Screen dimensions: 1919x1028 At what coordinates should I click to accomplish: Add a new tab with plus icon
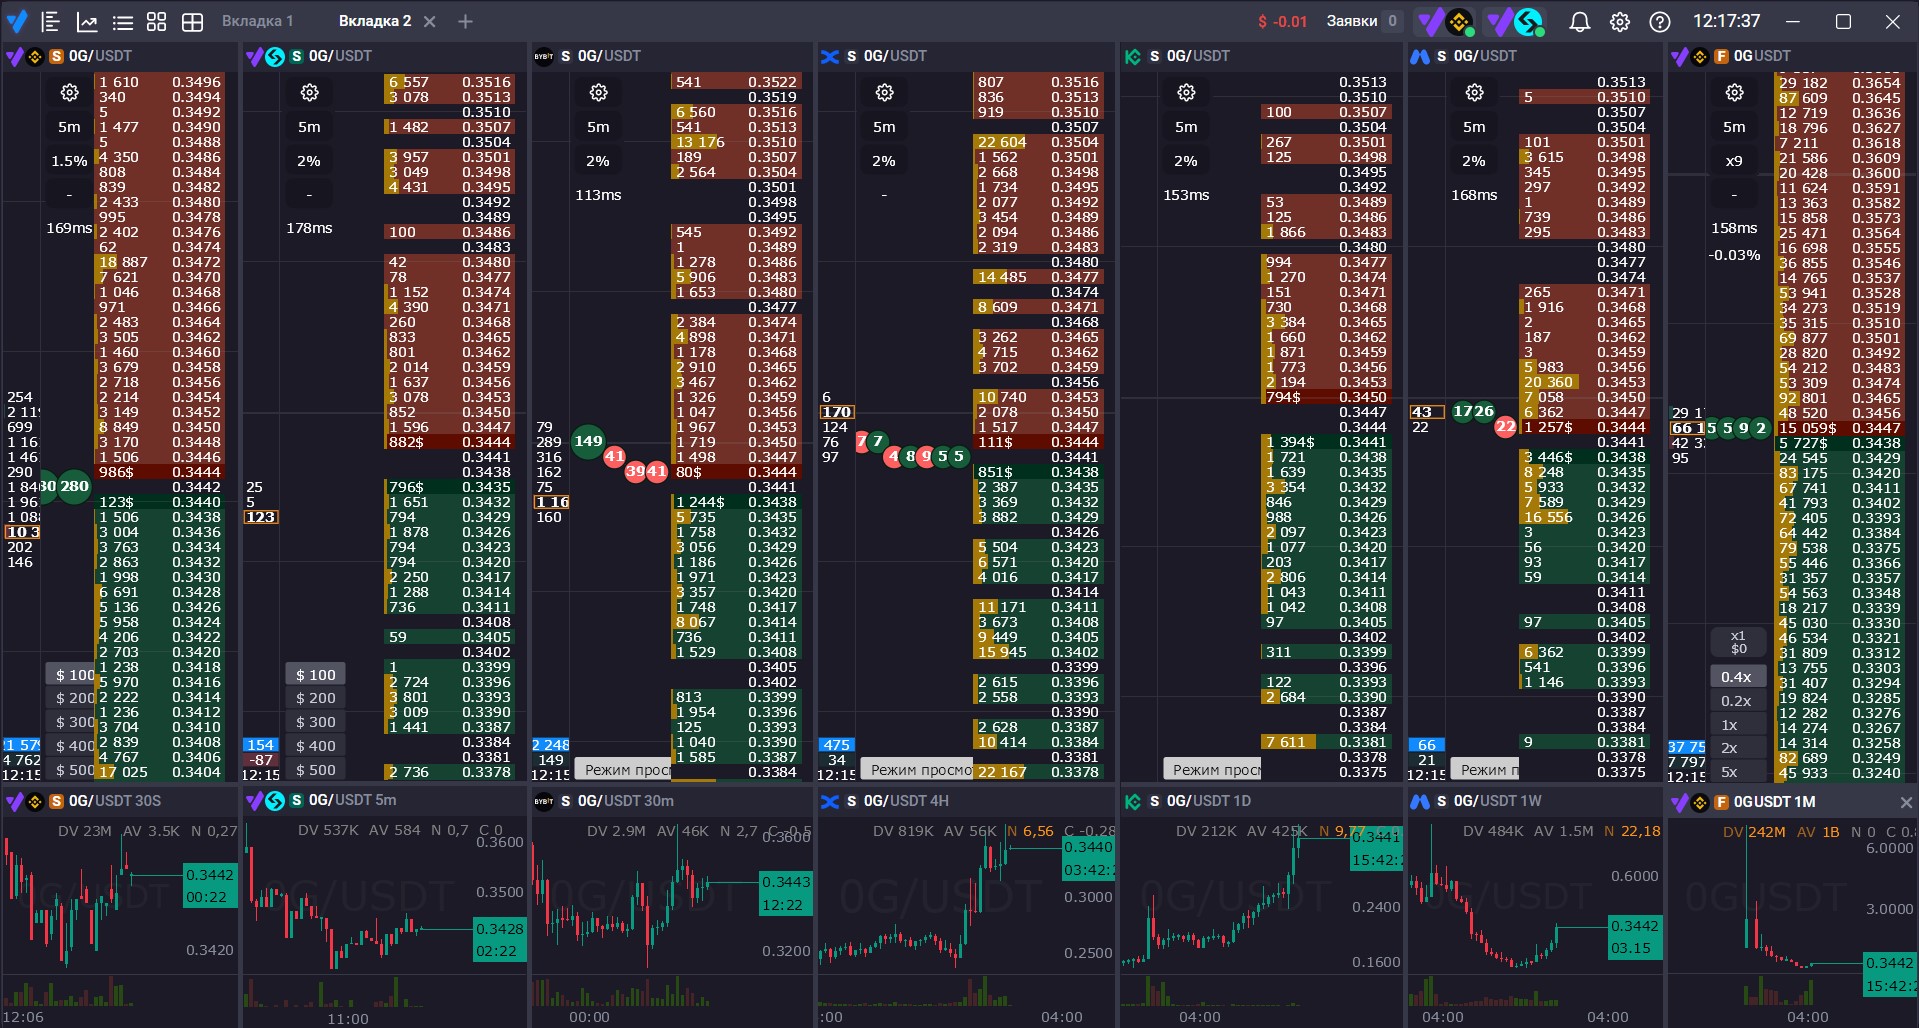[x=465, y=21]
